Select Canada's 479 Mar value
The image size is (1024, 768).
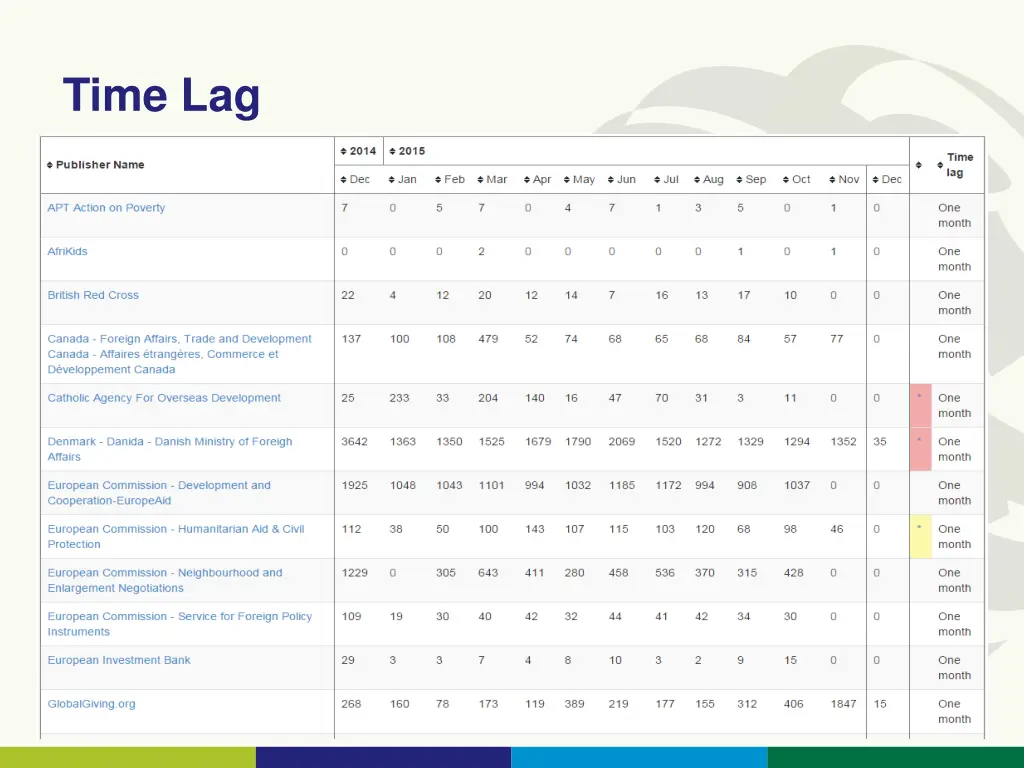(x=488, y=339)
